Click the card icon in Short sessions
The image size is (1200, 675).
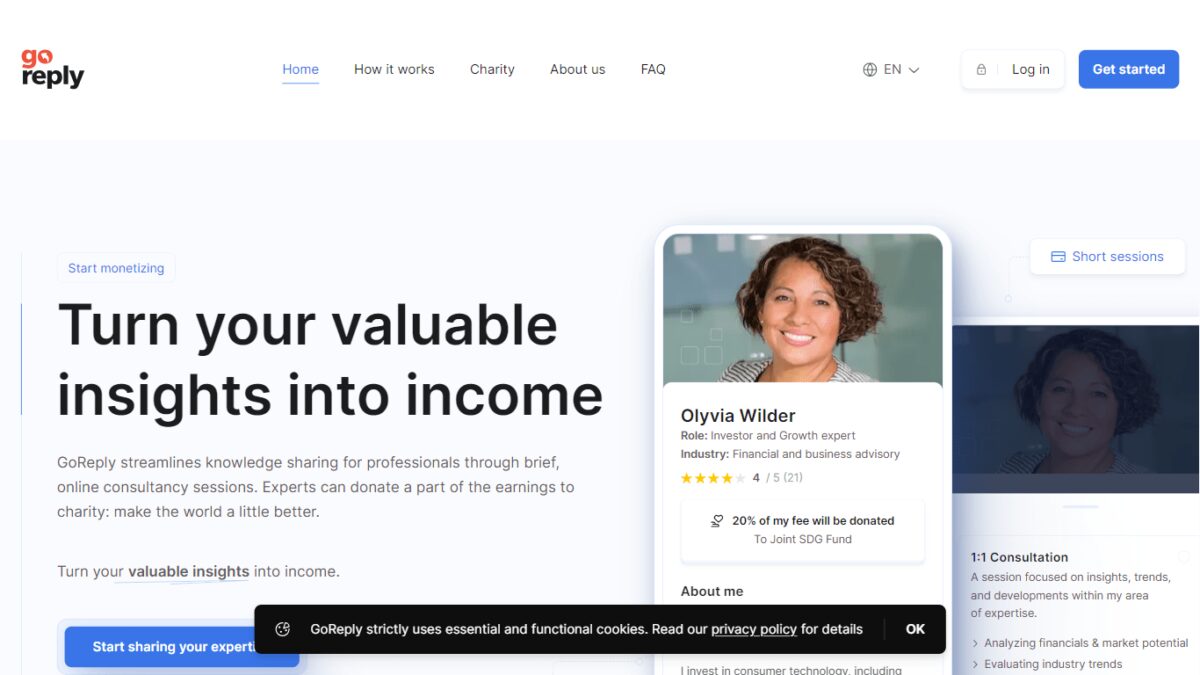(1058, 257)
